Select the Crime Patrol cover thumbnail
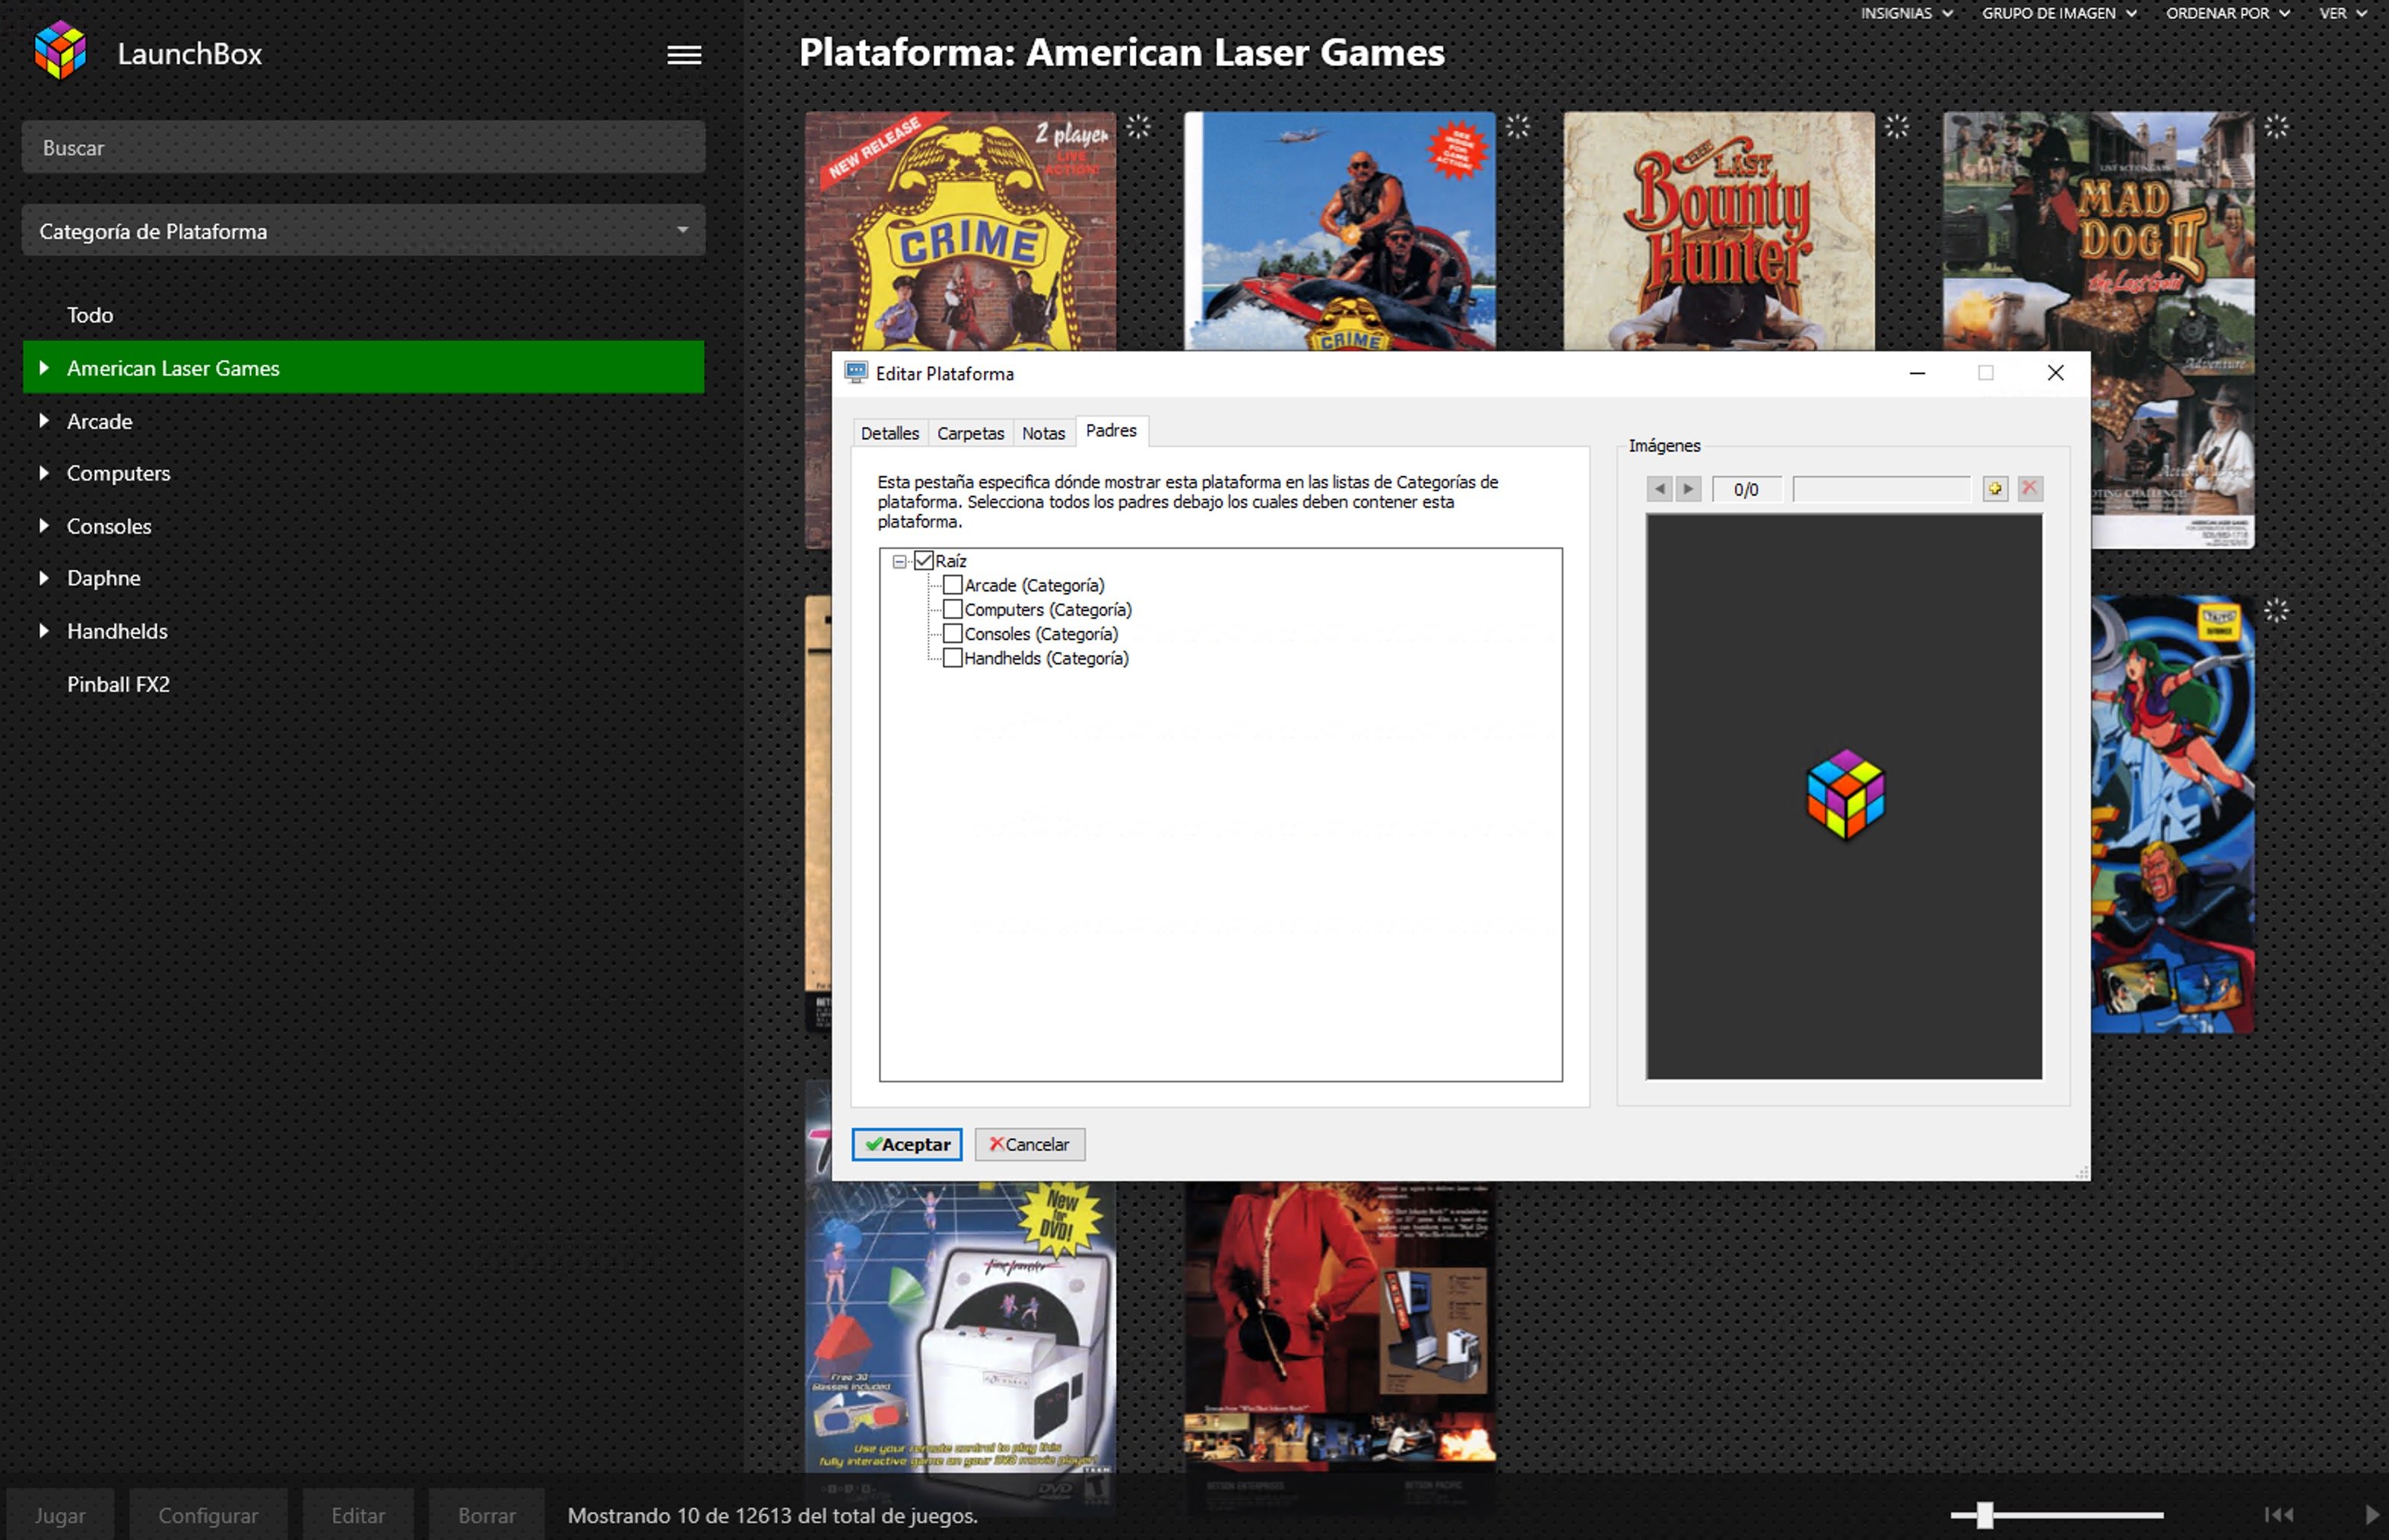The image size is (2389, 1540). coord(960,231)
